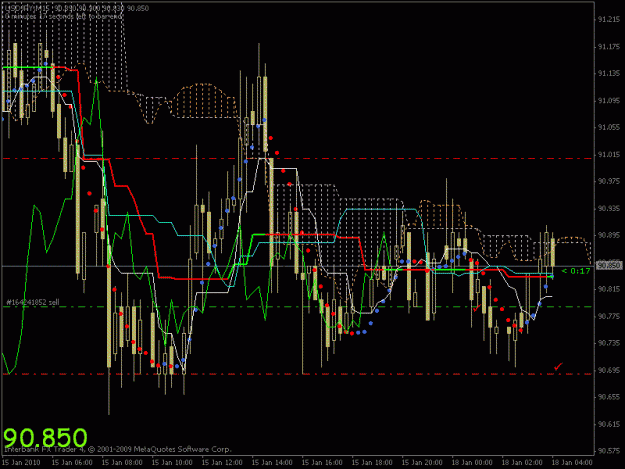Click the '15 Jan 06:00' time label
Screen dimensions: 625x469
click(x=72, y=462)
